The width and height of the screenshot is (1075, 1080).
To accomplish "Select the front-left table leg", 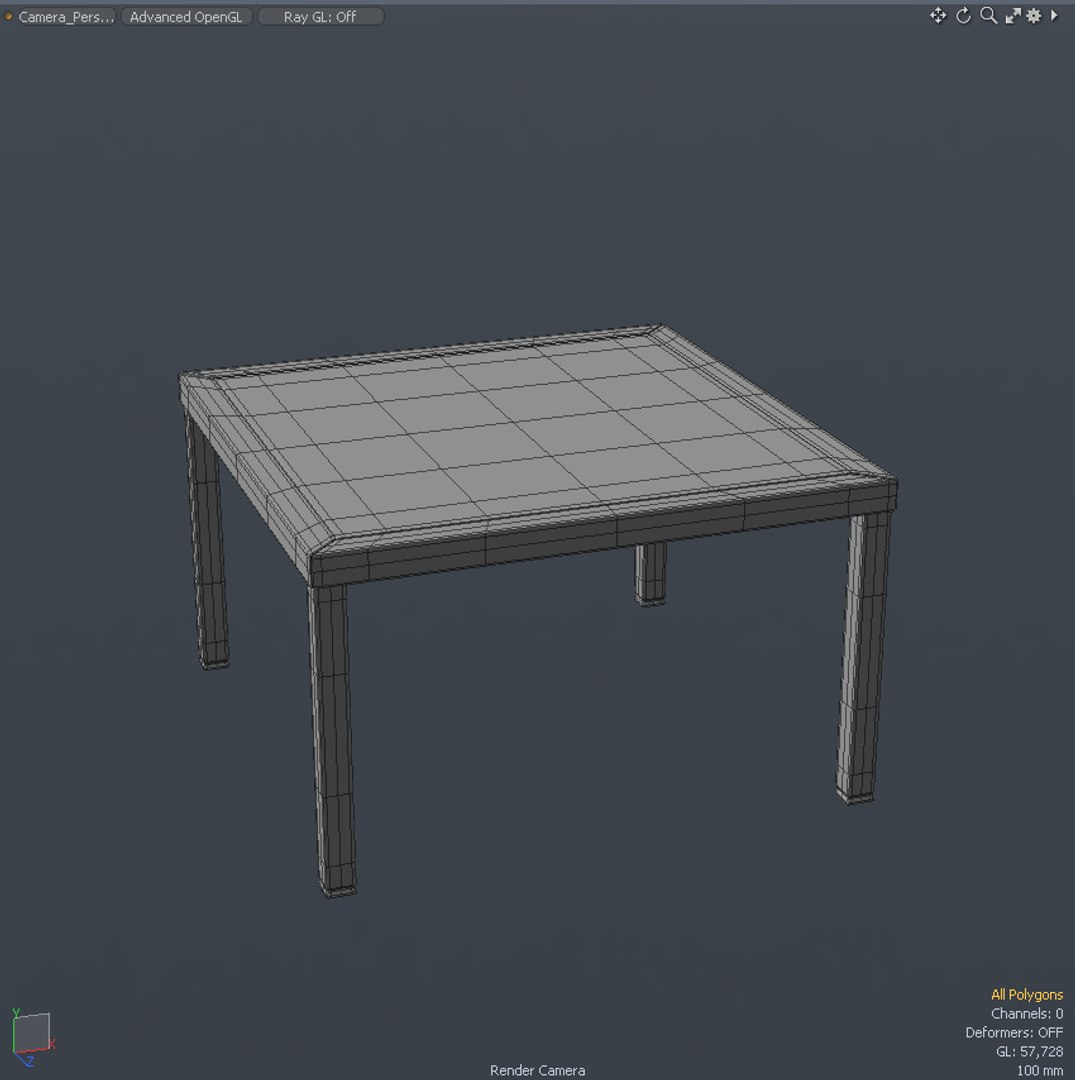I will (x=333, y=740).
